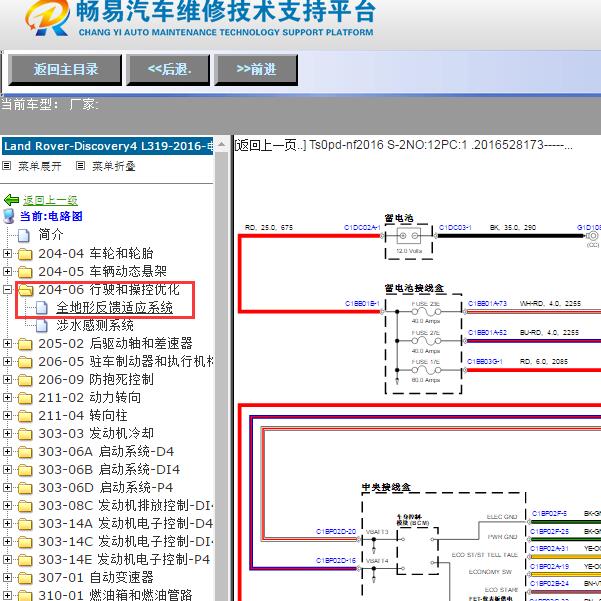Click the 303-06B folder icon

coord(25,470)
